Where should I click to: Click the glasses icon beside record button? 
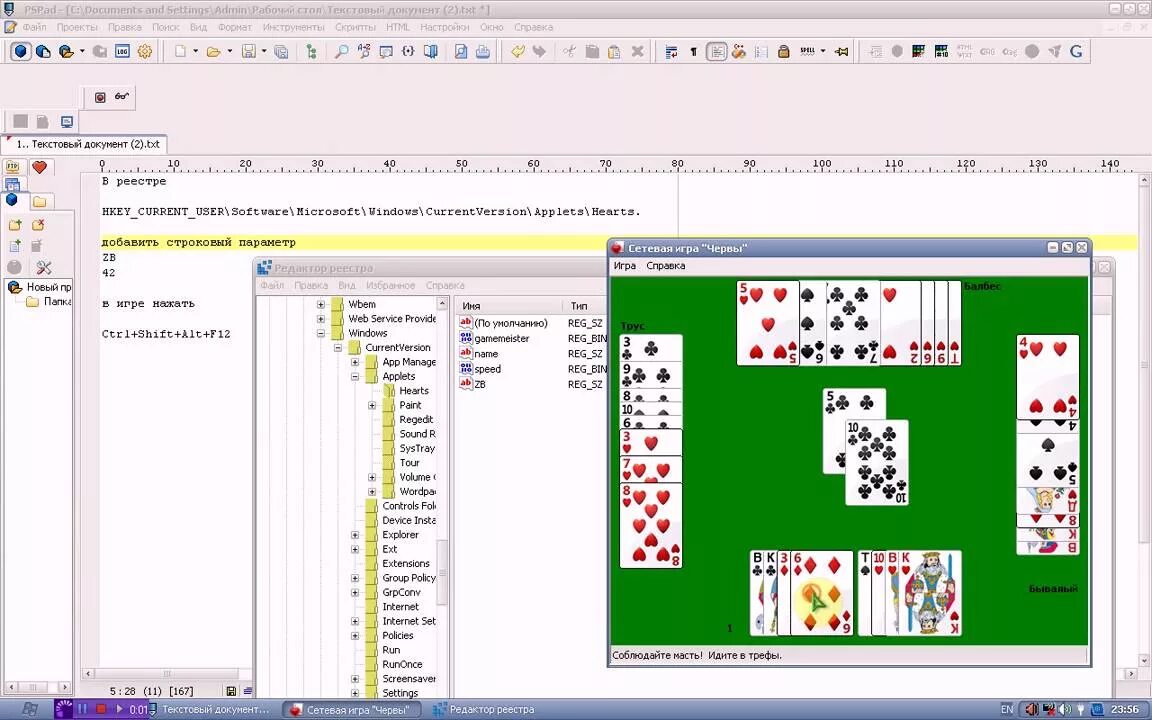click(122, 97)
